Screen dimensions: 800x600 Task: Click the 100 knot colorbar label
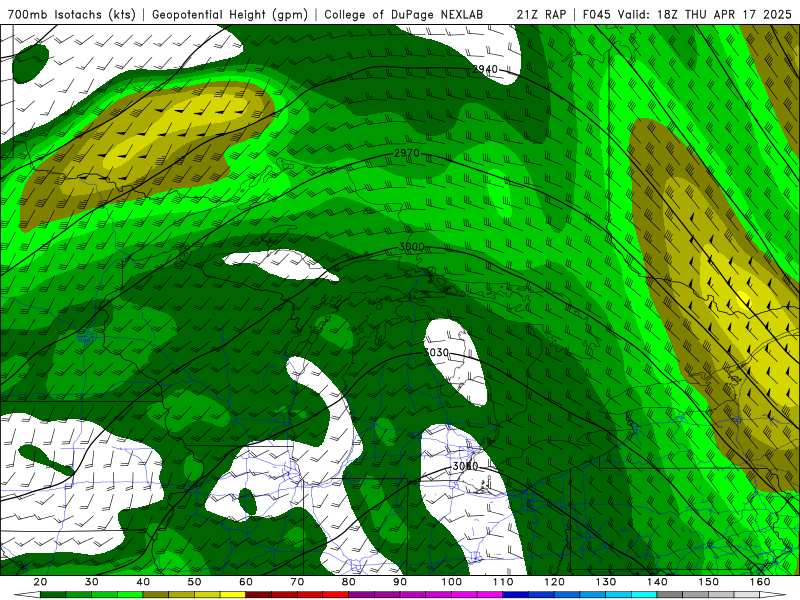pos(452,582)
